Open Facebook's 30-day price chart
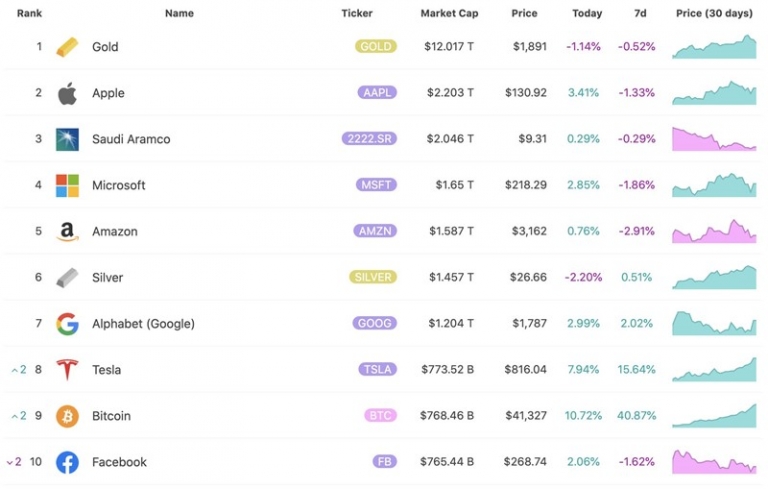Image resolution: width=768 pixels, height=489 pixels. [x=714, y=462]
